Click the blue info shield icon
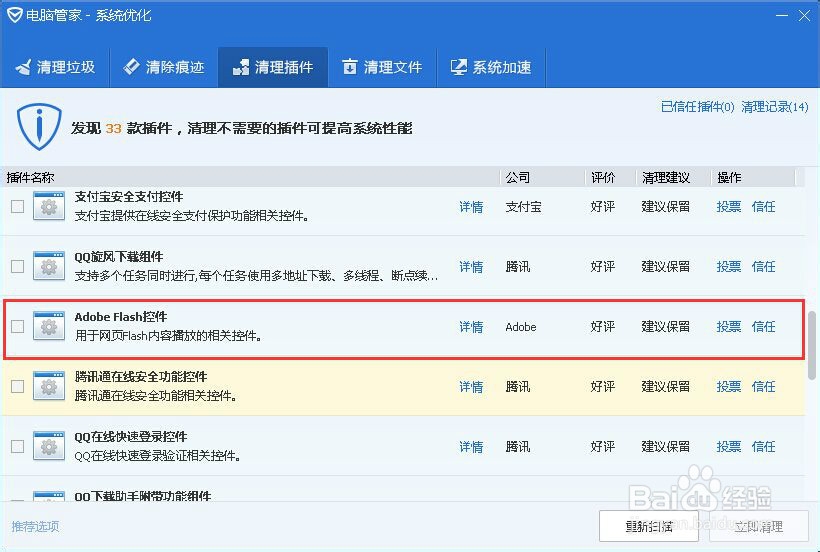 pos(39,127)
